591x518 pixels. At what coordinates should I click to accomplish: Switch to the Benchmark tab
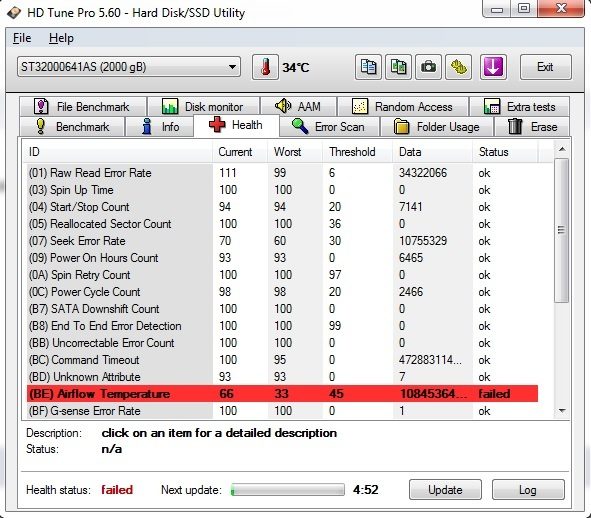click(x=72, y=127)
